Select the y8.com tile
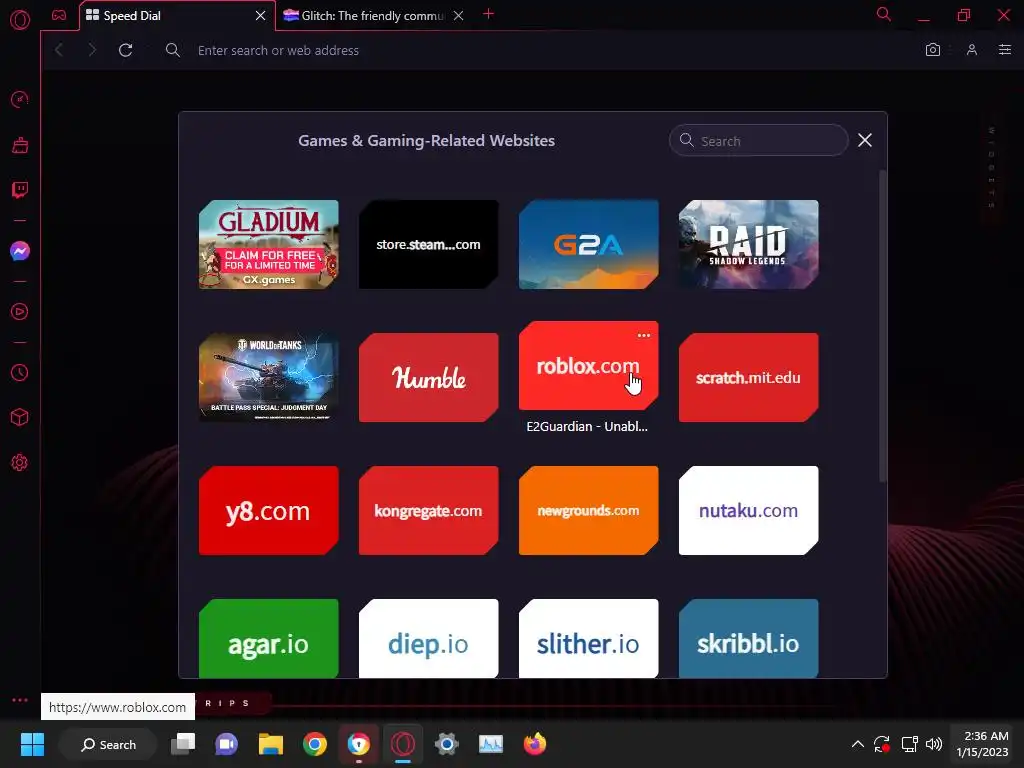 point(268,511)
